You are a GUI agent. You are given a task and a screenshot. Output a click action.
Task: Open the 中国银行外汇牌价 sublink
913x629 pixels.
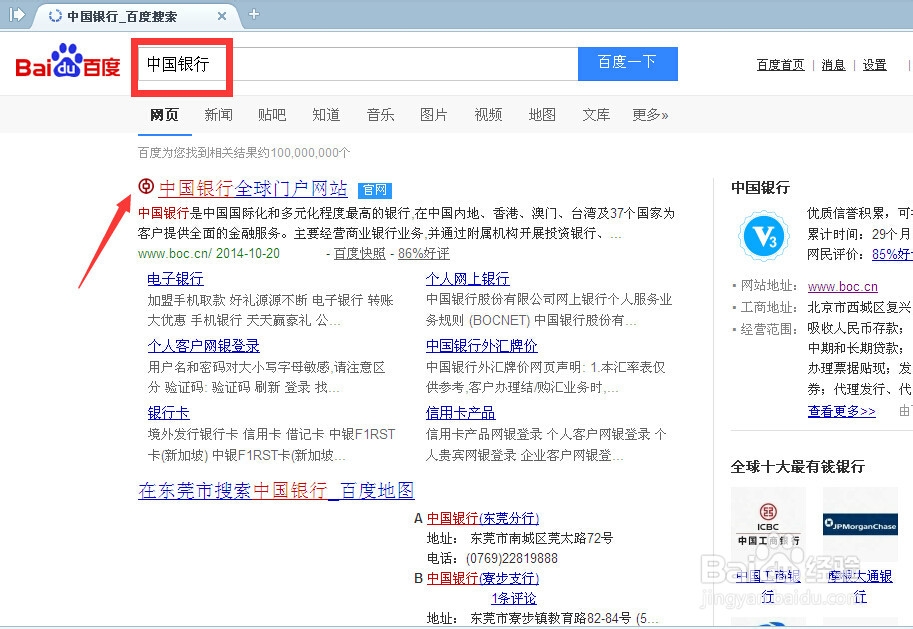[482, 346]
